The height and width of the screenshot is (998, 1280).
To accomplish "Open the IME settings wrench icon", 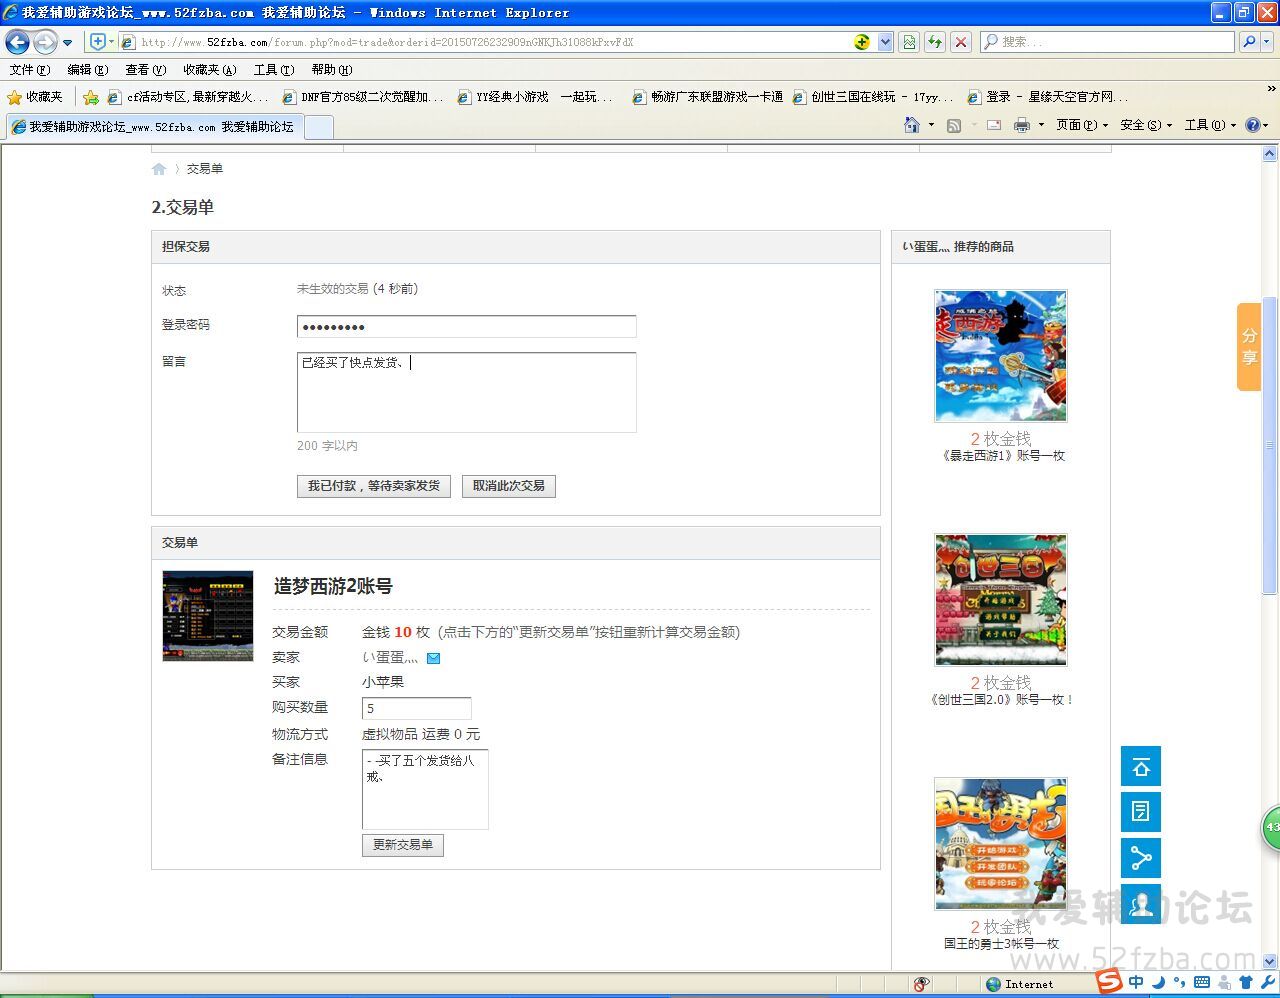I will (1268, 983).
